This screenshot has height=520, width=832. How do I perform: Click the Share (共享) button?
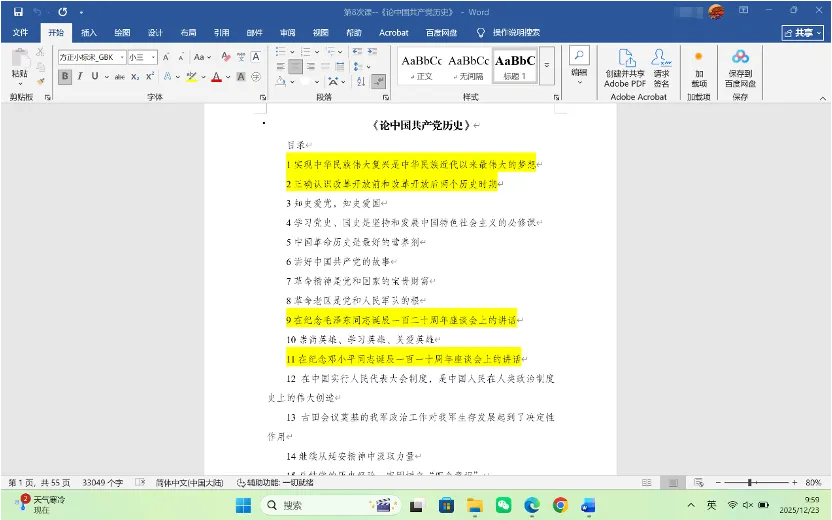coord(802,33)
